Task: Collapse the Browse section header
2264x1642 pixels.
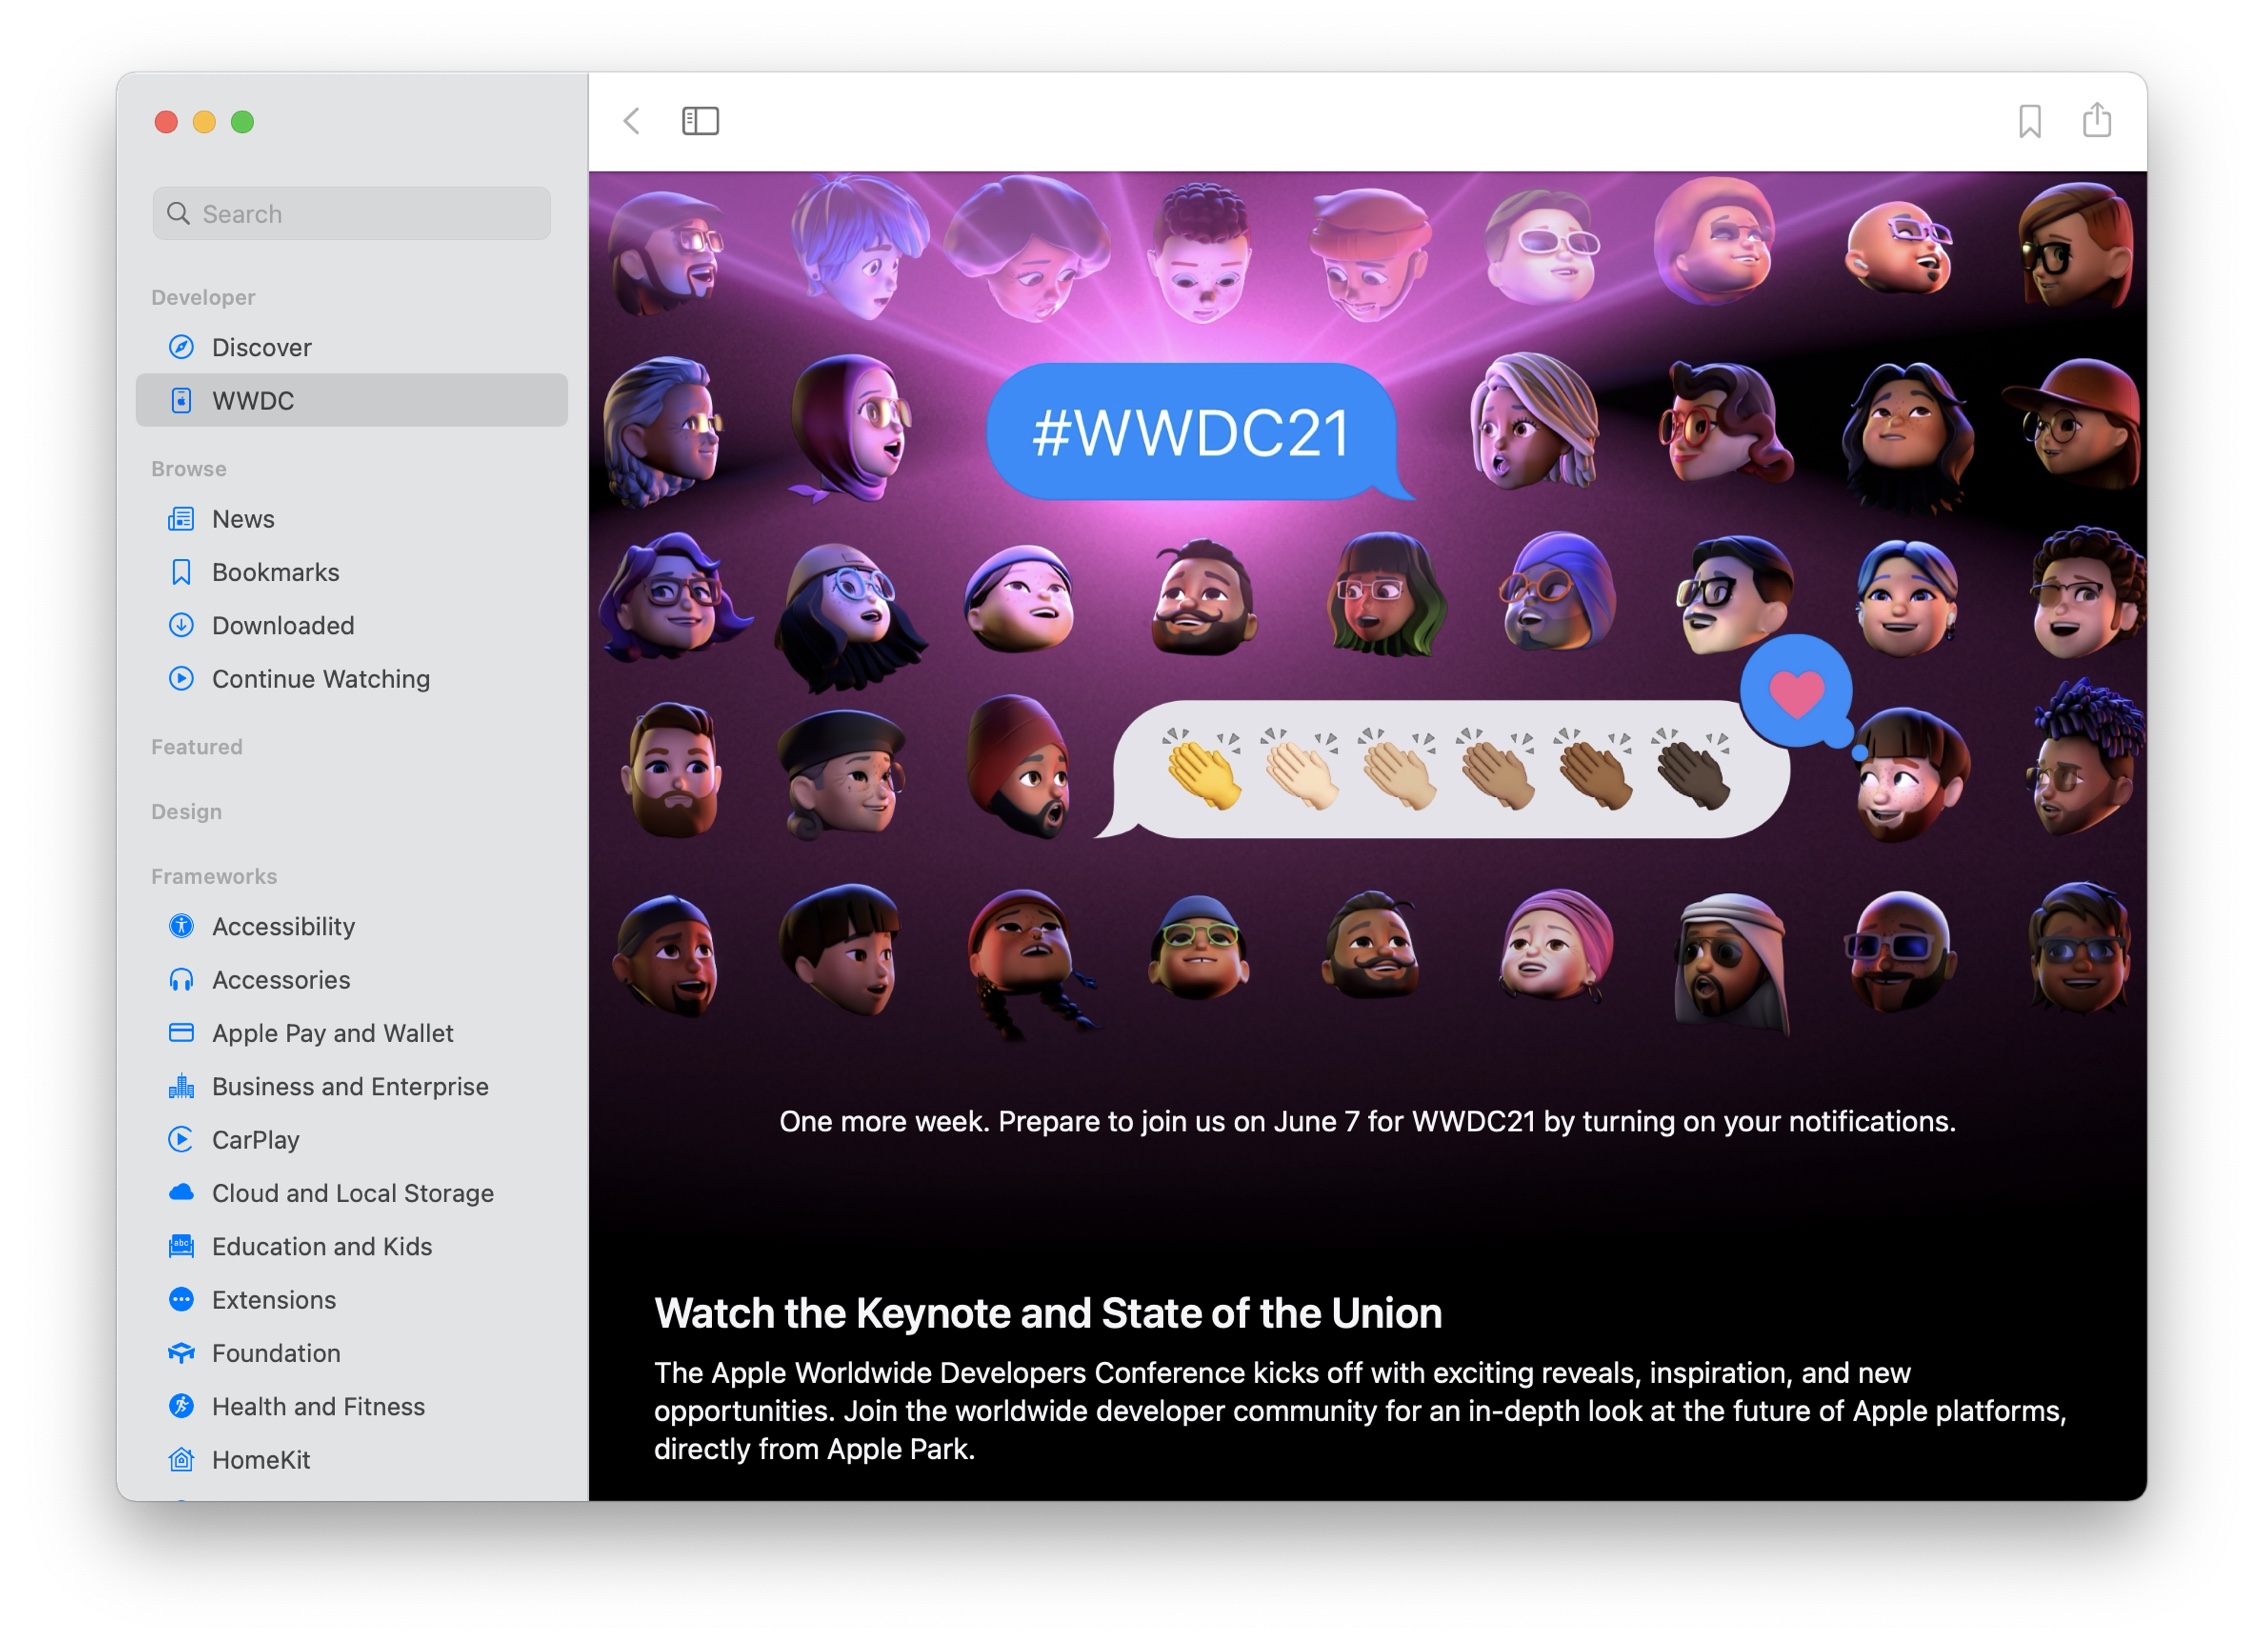Action: (x=189, y=469)
